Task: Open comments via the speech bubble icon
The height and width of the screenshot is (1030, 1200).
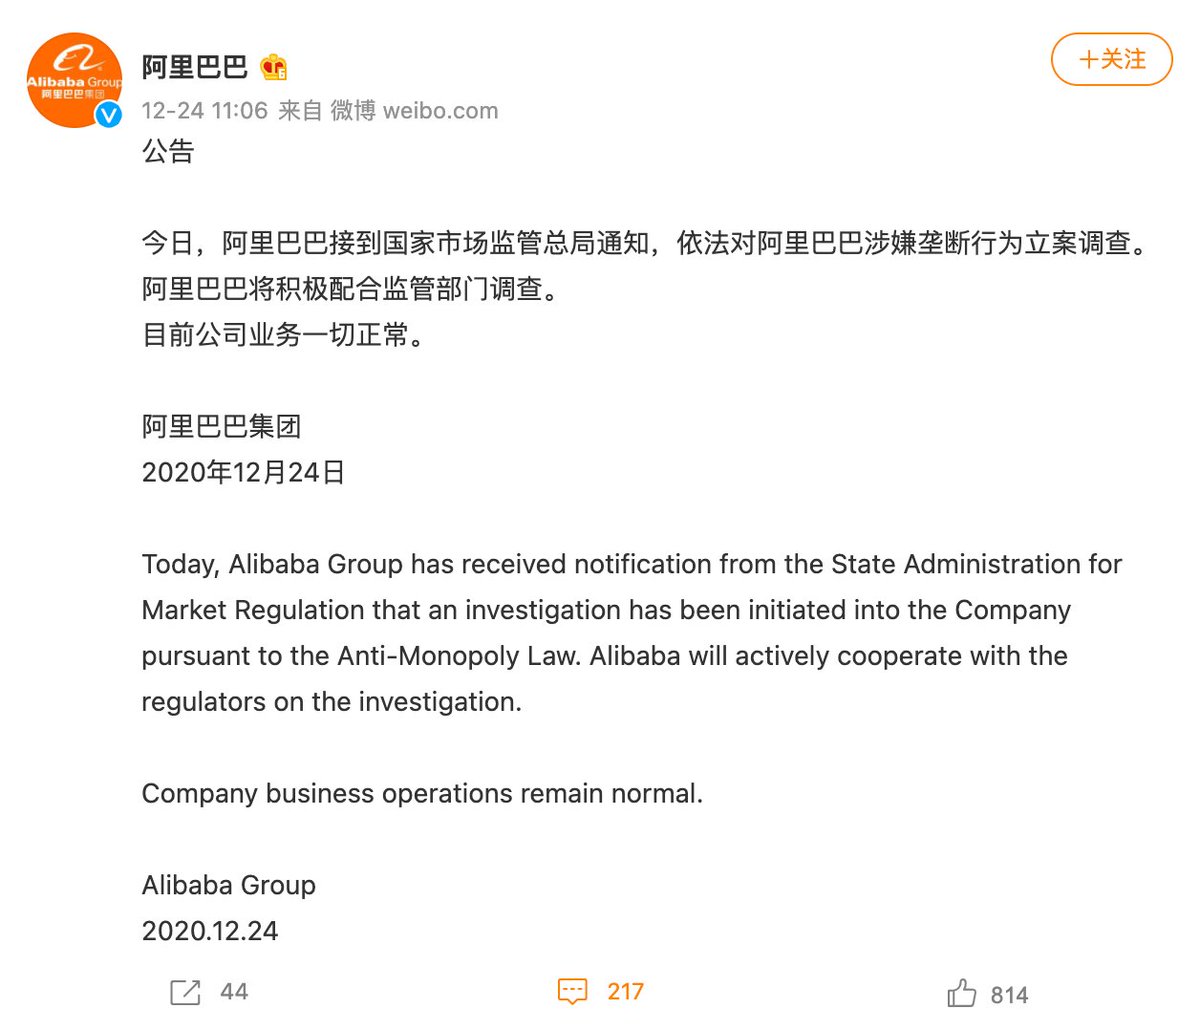Action: [572, 992]
